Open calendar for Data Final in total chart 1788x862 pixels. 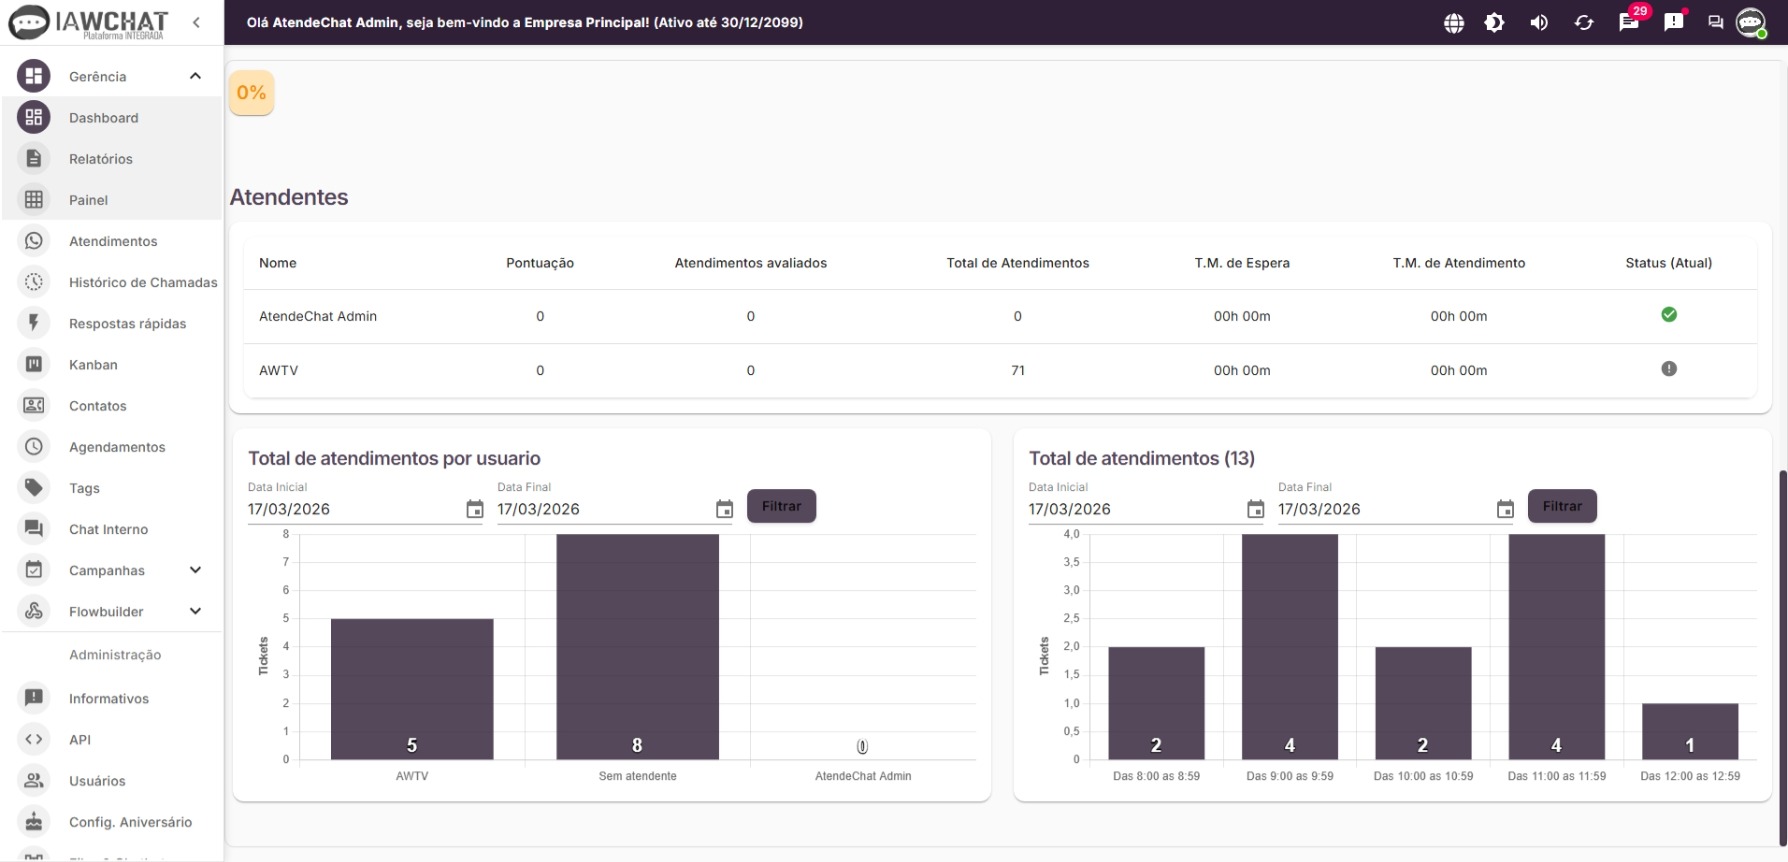click(x=1505, y=510)
